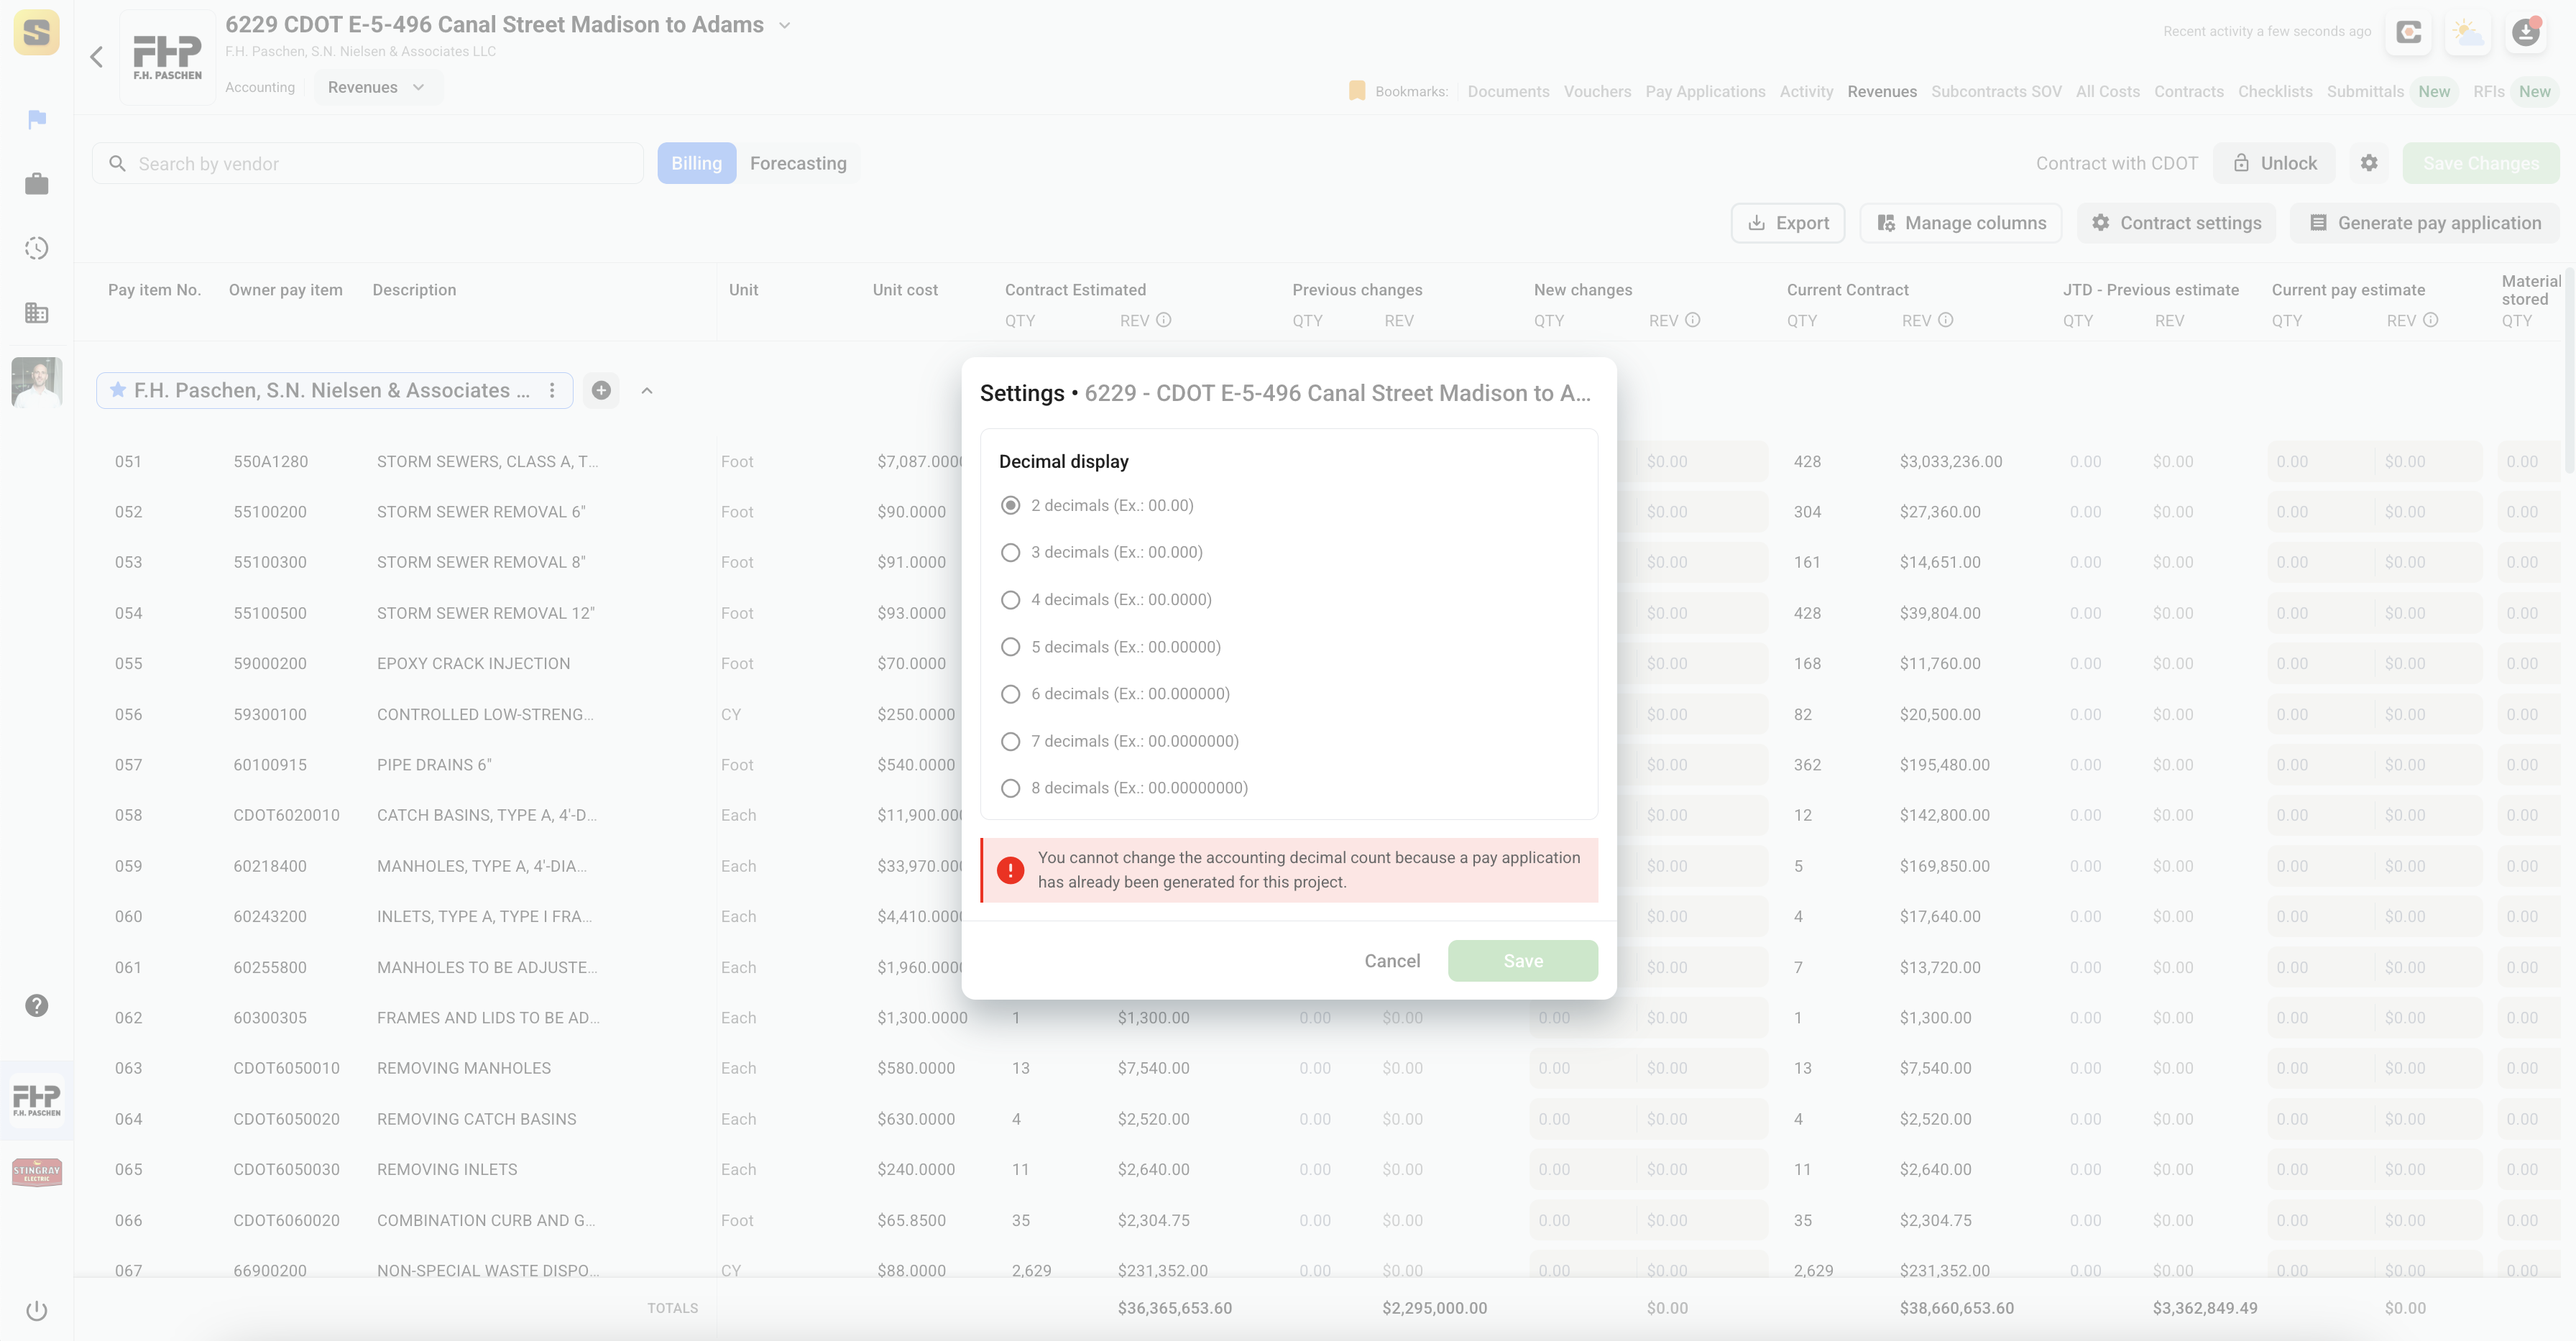Viewport: 2576px width, 1341px height.
Task: Click the Save Changes button
Action: coord(2481,163)
